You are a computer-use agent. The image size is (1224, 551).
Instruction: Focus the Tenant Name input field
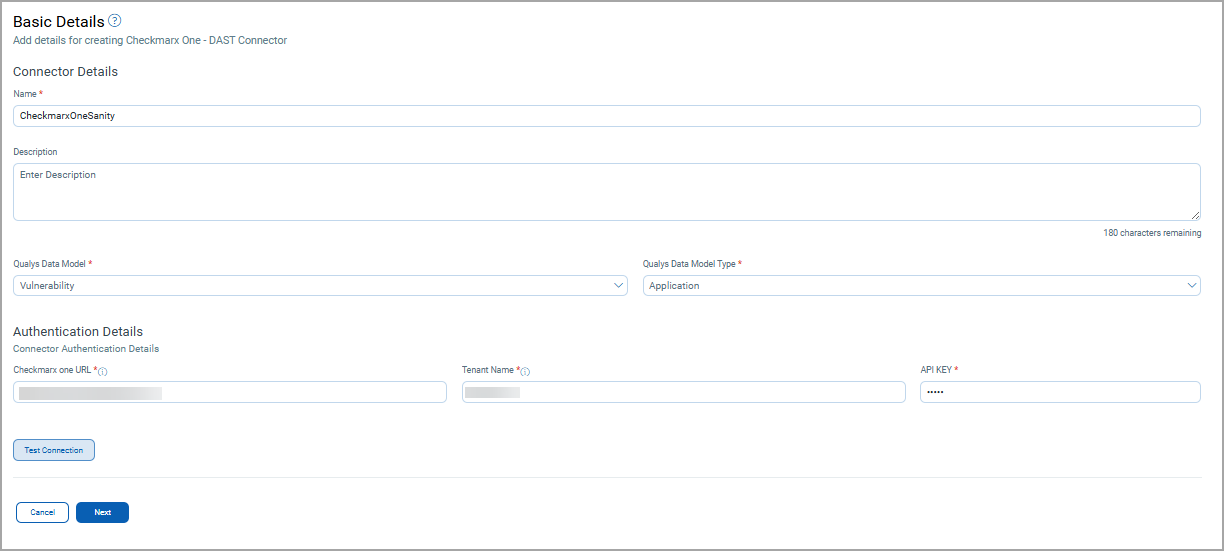coord(684,392)
